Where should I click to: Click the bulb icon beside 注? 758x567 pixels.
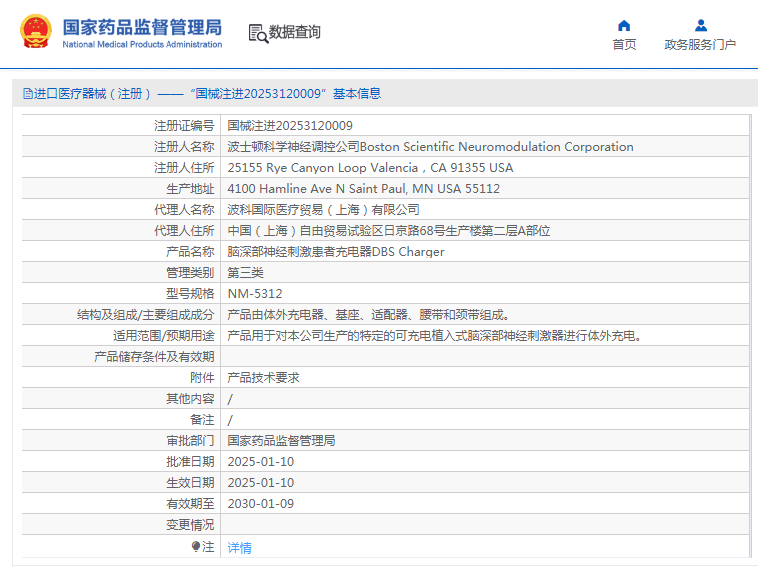coord(195,546)
